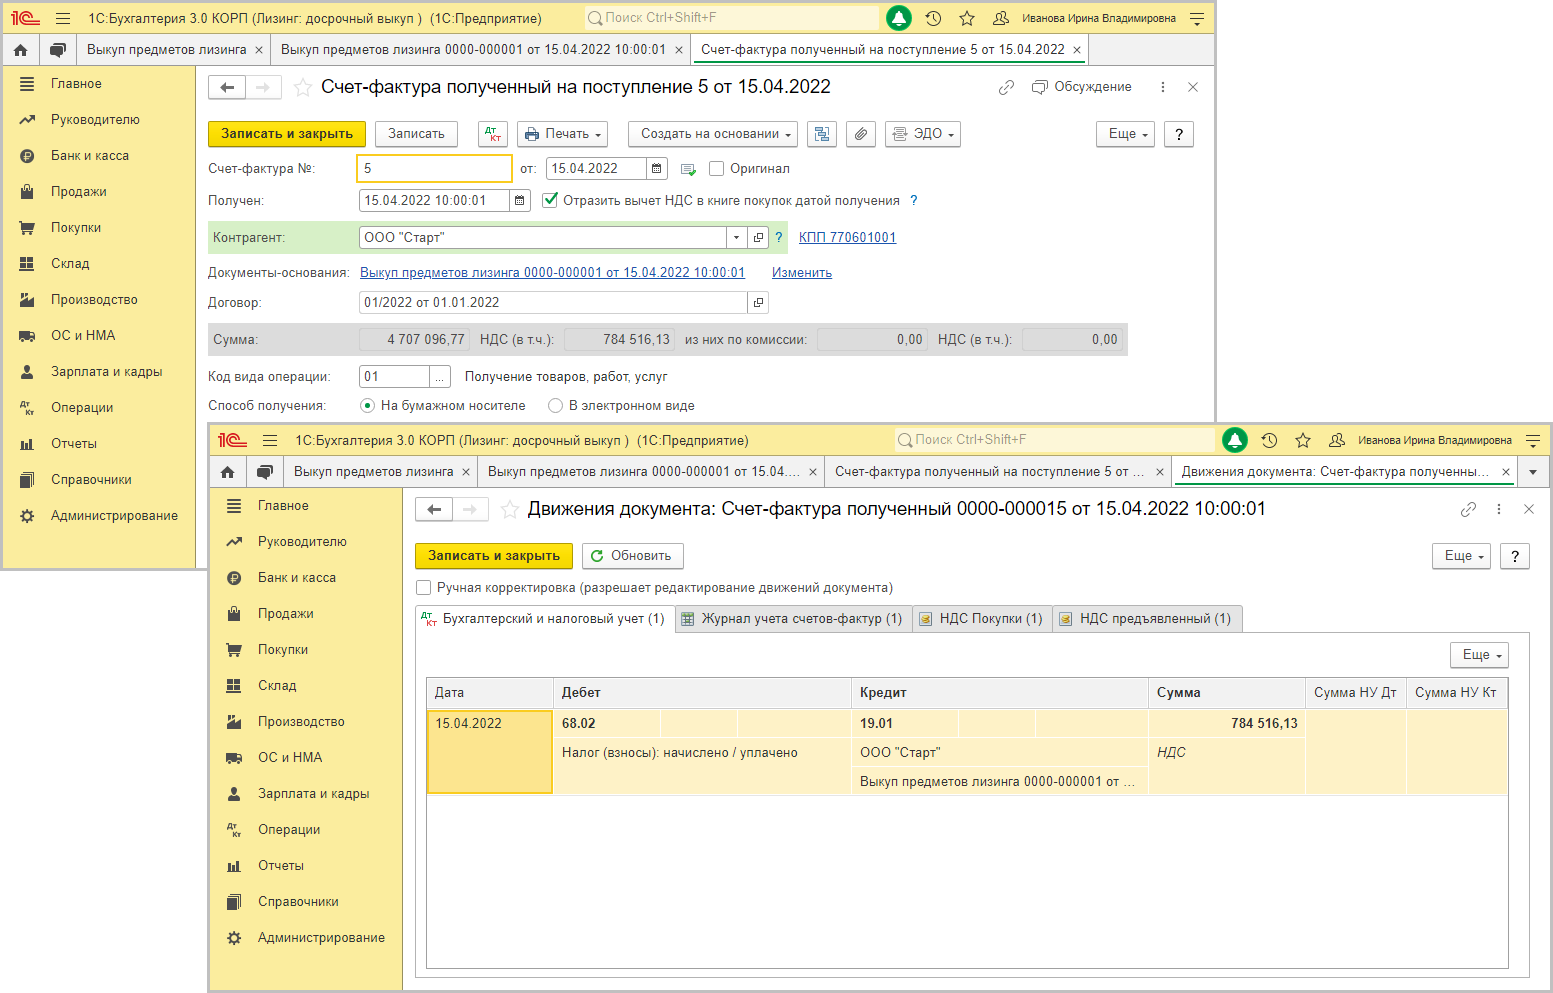The height and width of the screenshot is (993, 1553).
Task: Expand Создать на основании dropdown
Action: 713,134
